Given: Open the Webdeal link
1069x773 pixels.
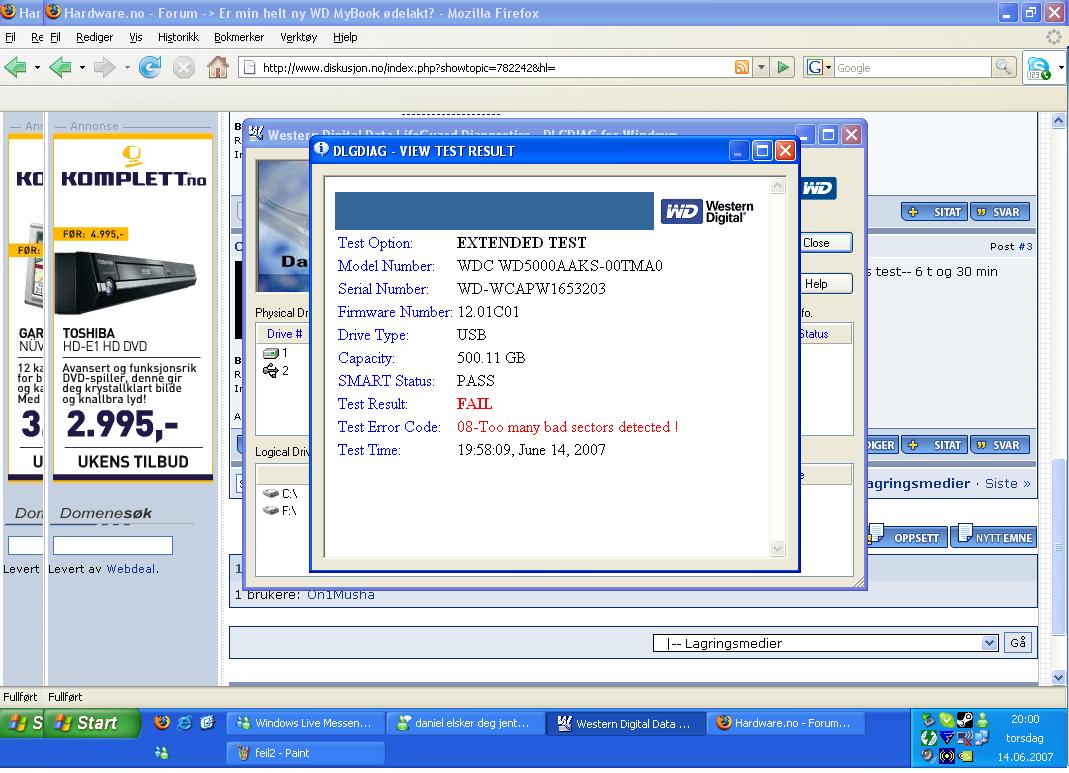Looking at the screenshot, I should 131,569.
